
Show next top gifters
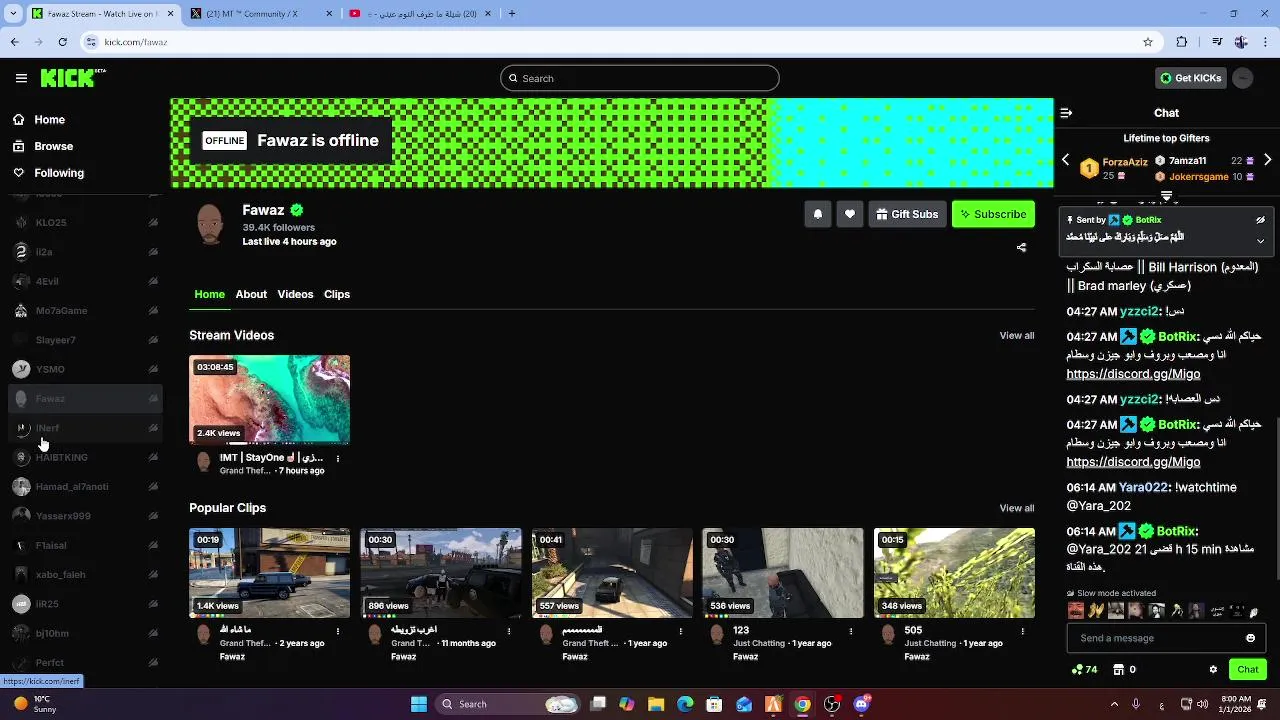click(1267, 160)
